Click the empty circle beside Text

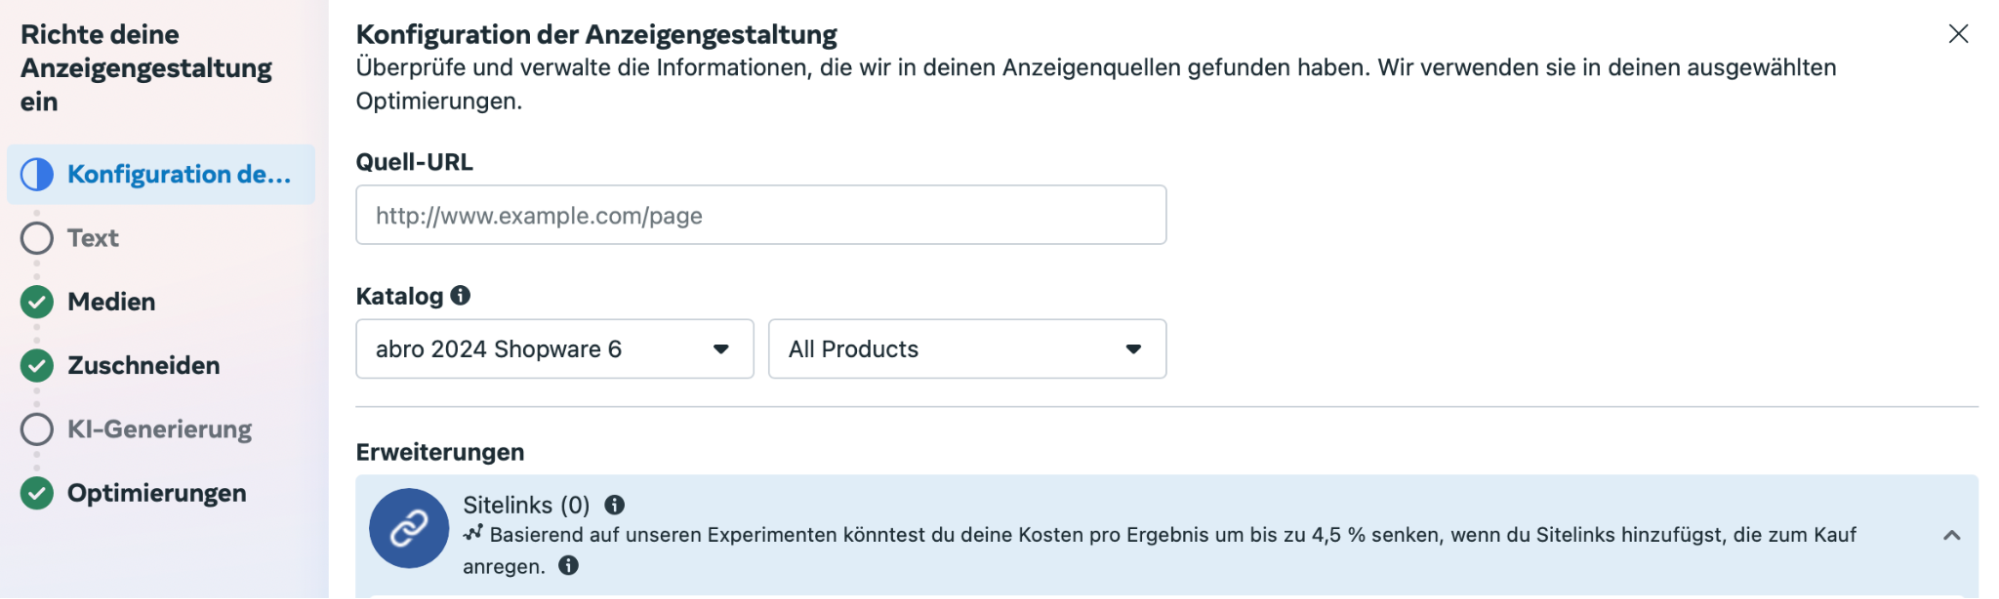pos(37,238)
